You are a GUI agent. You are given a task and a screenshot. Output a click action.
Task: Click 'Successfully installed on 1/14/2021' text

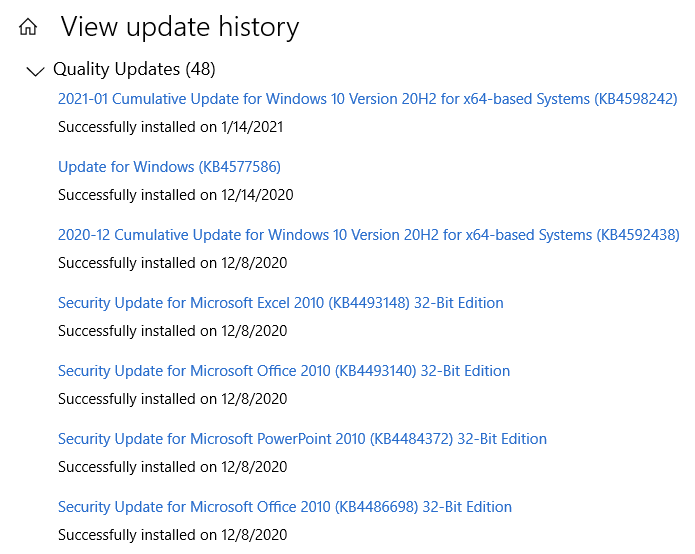(x=171, y=127)
